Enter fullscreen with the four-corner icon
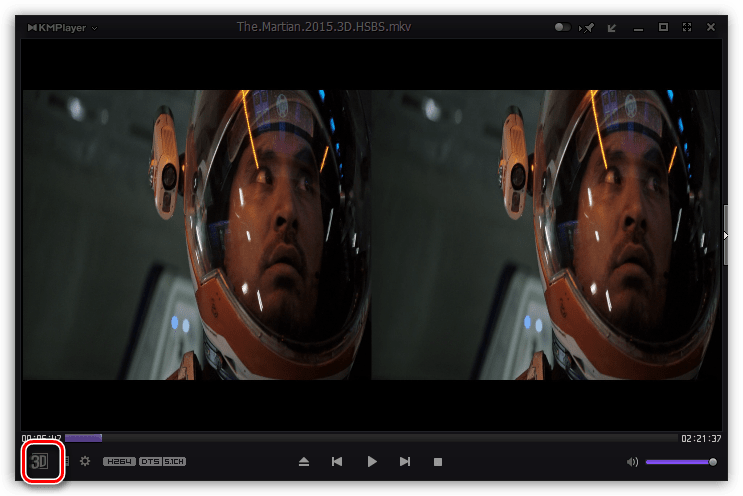The width and height of the screenshot is (743, 496). point(687,27)
